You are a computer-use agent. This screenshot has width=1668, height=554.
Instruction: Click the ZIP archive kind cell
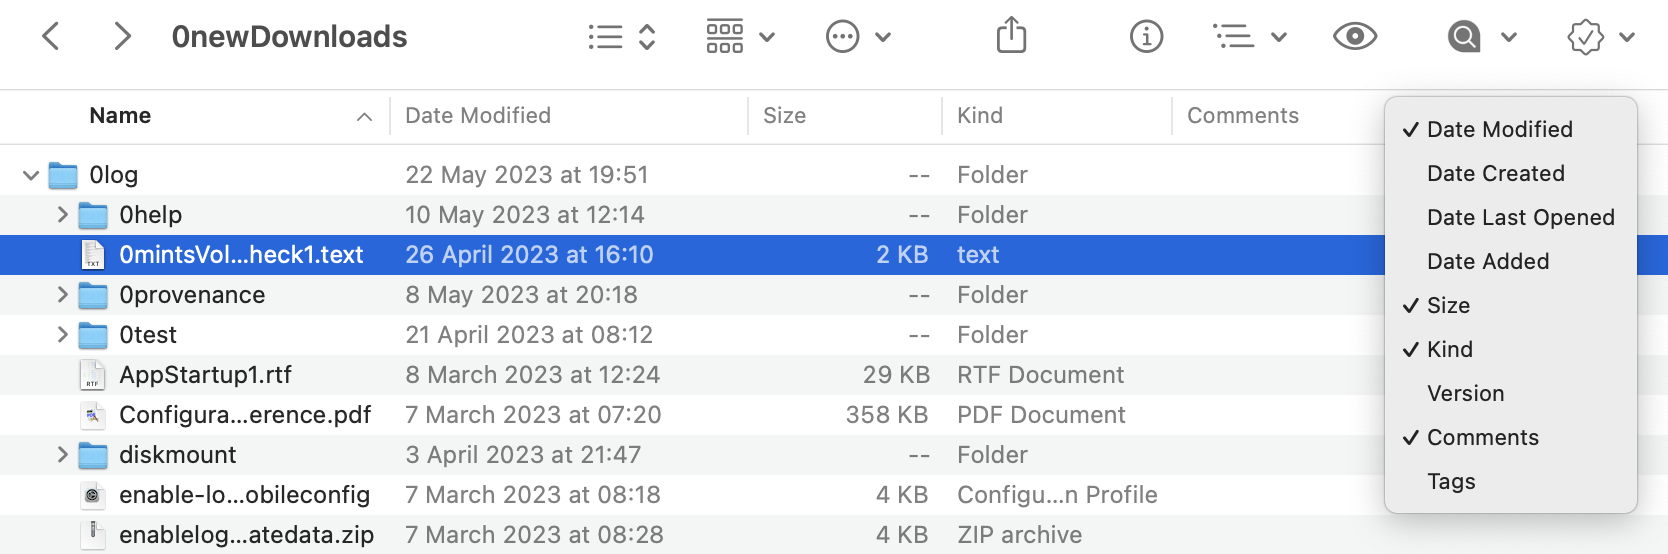point(1019,535)
